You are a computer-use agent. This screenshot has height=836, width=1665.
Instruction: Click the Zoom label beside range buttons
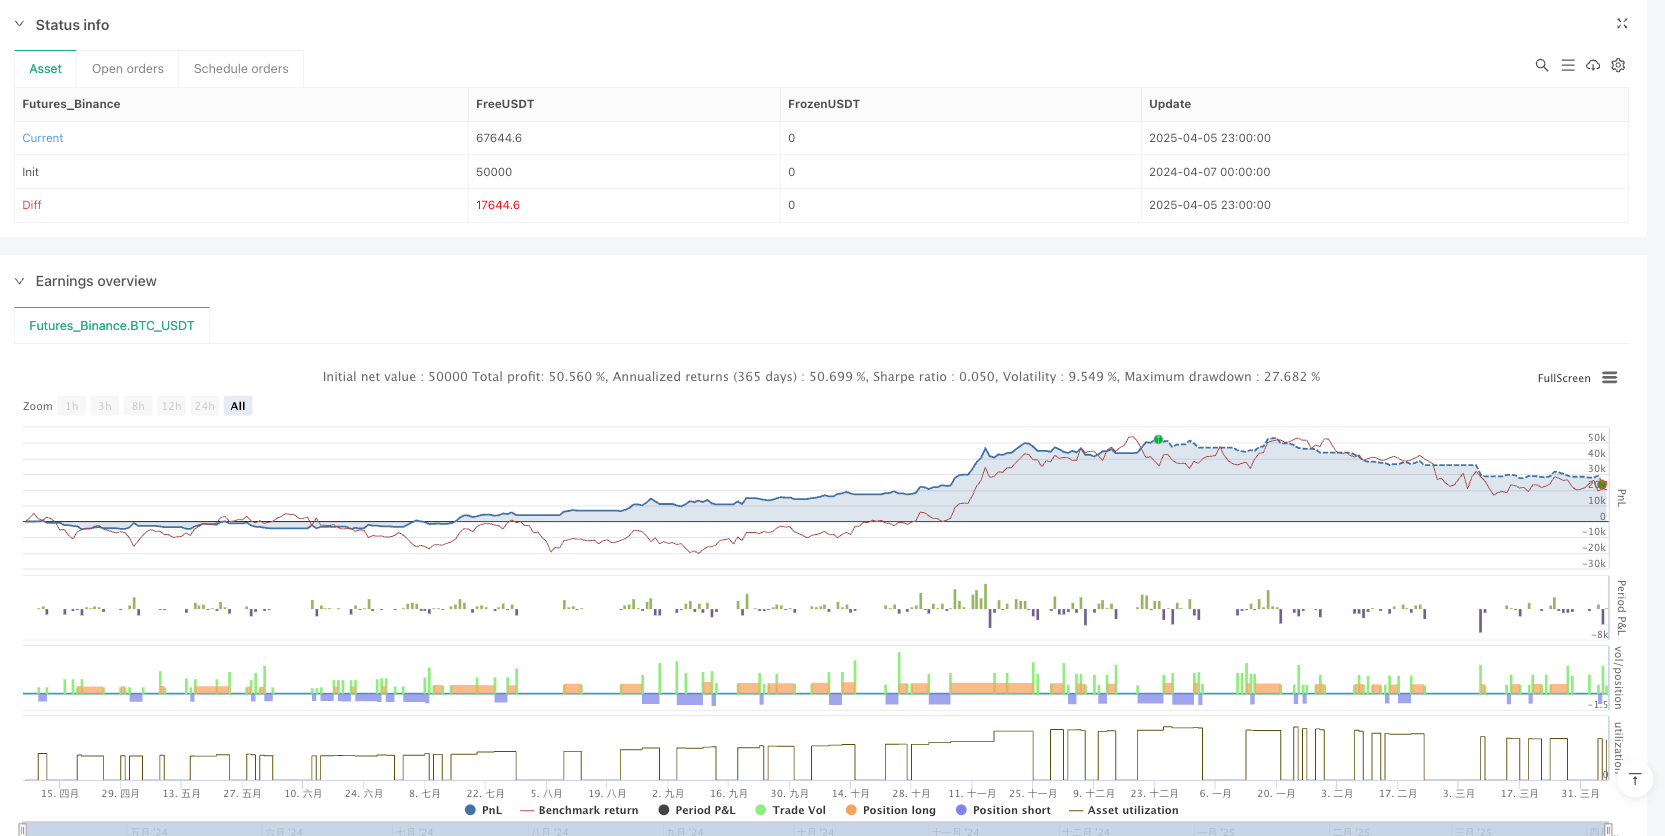pyautogui.click(x=38, y=406)
